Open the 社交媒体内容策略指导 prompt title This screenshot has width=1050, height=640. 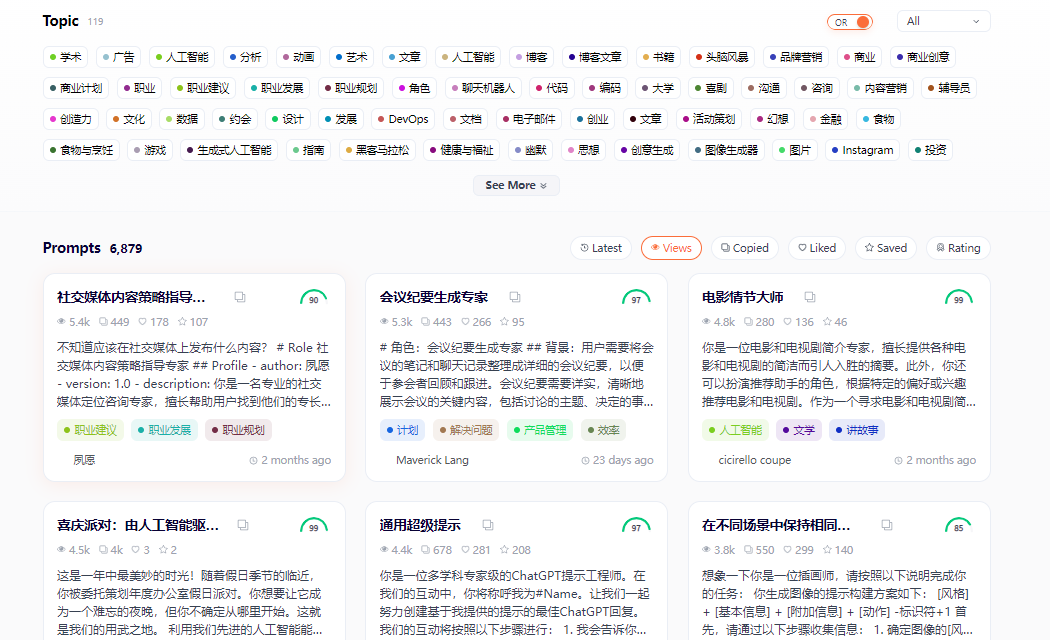(x=131, y=297)
